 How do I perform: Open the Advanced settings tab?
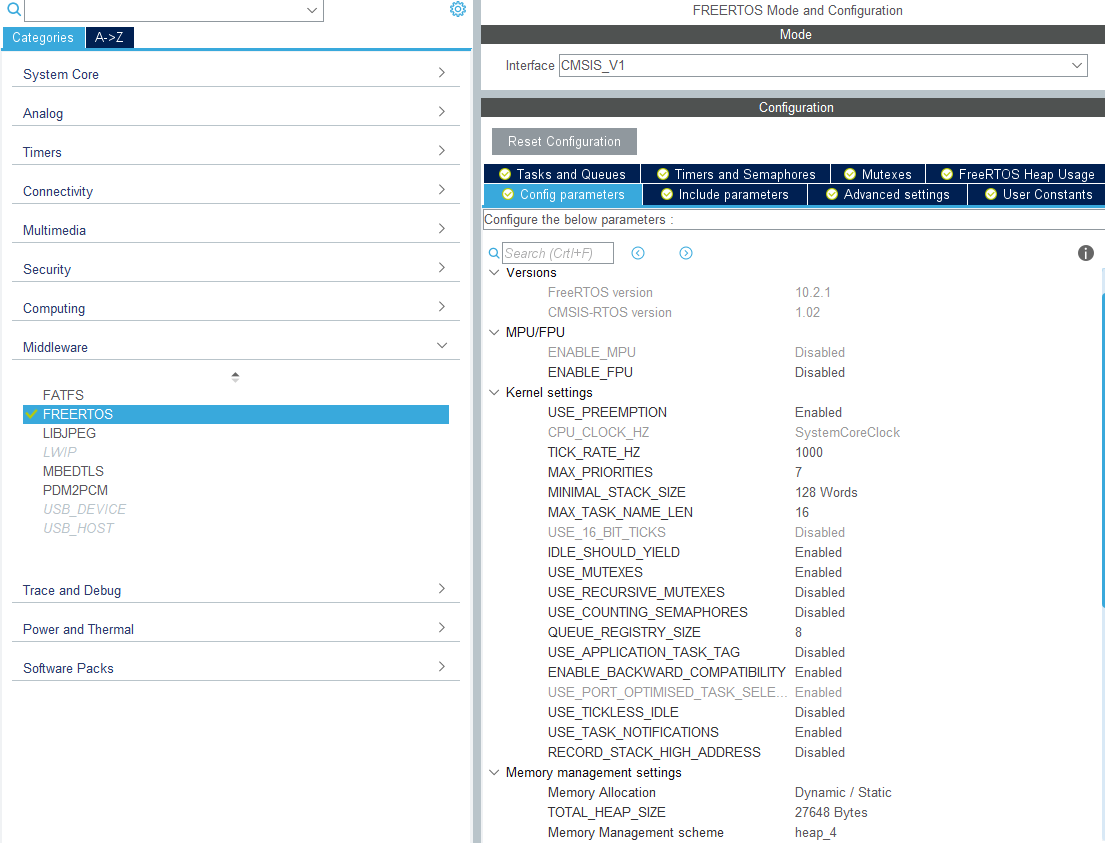pyautogui.click(x=888, y=195)
